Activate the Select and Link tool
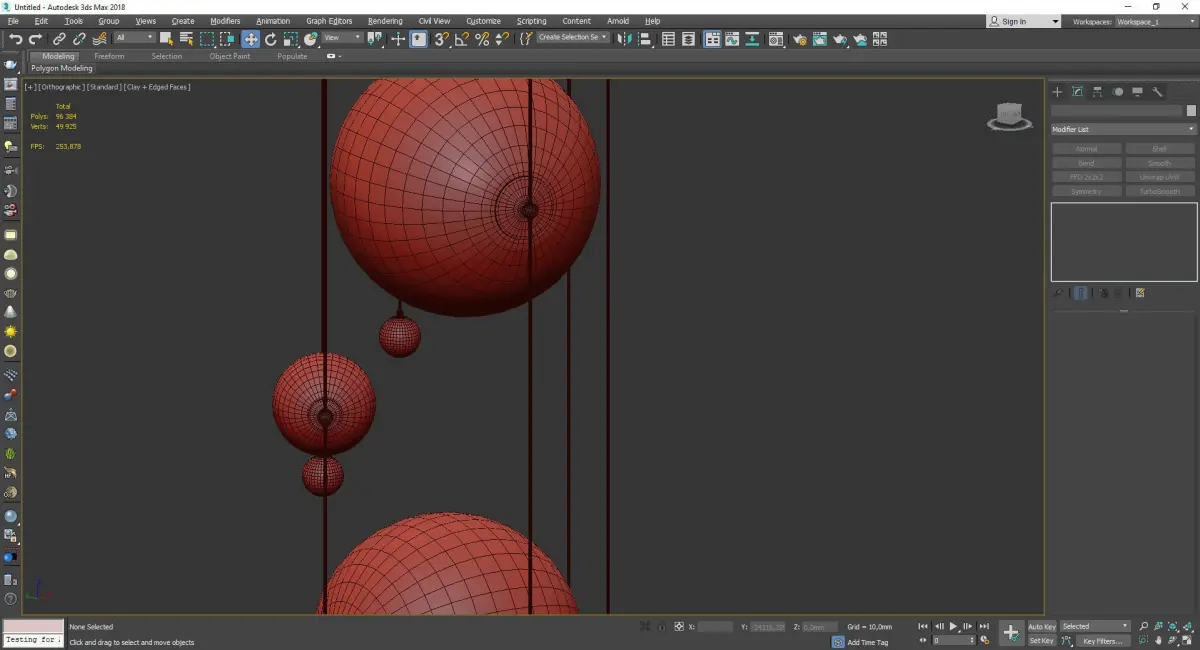This screenshot has width=1200, height=650. pos(59,39)
